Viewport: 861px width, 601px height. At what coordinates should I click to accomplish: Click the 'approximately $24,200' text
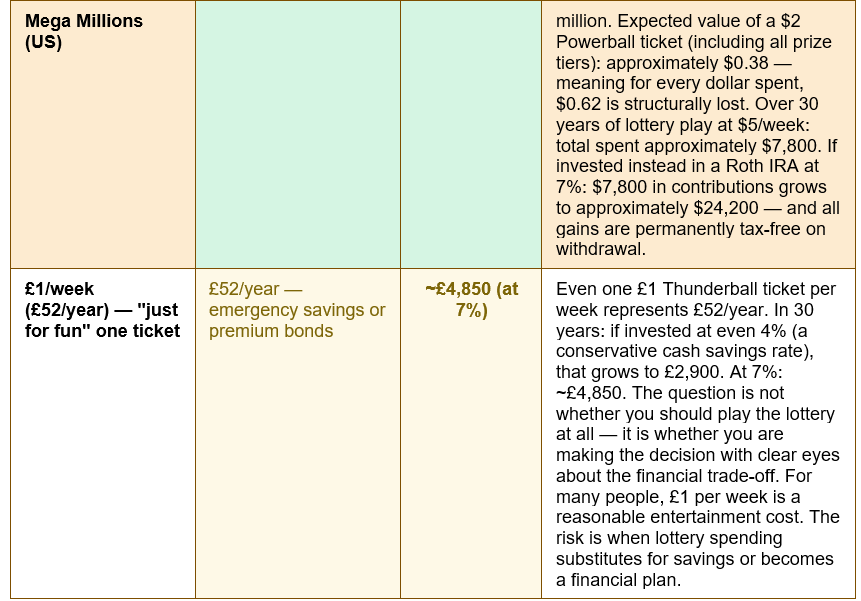(x=667, y=208)
